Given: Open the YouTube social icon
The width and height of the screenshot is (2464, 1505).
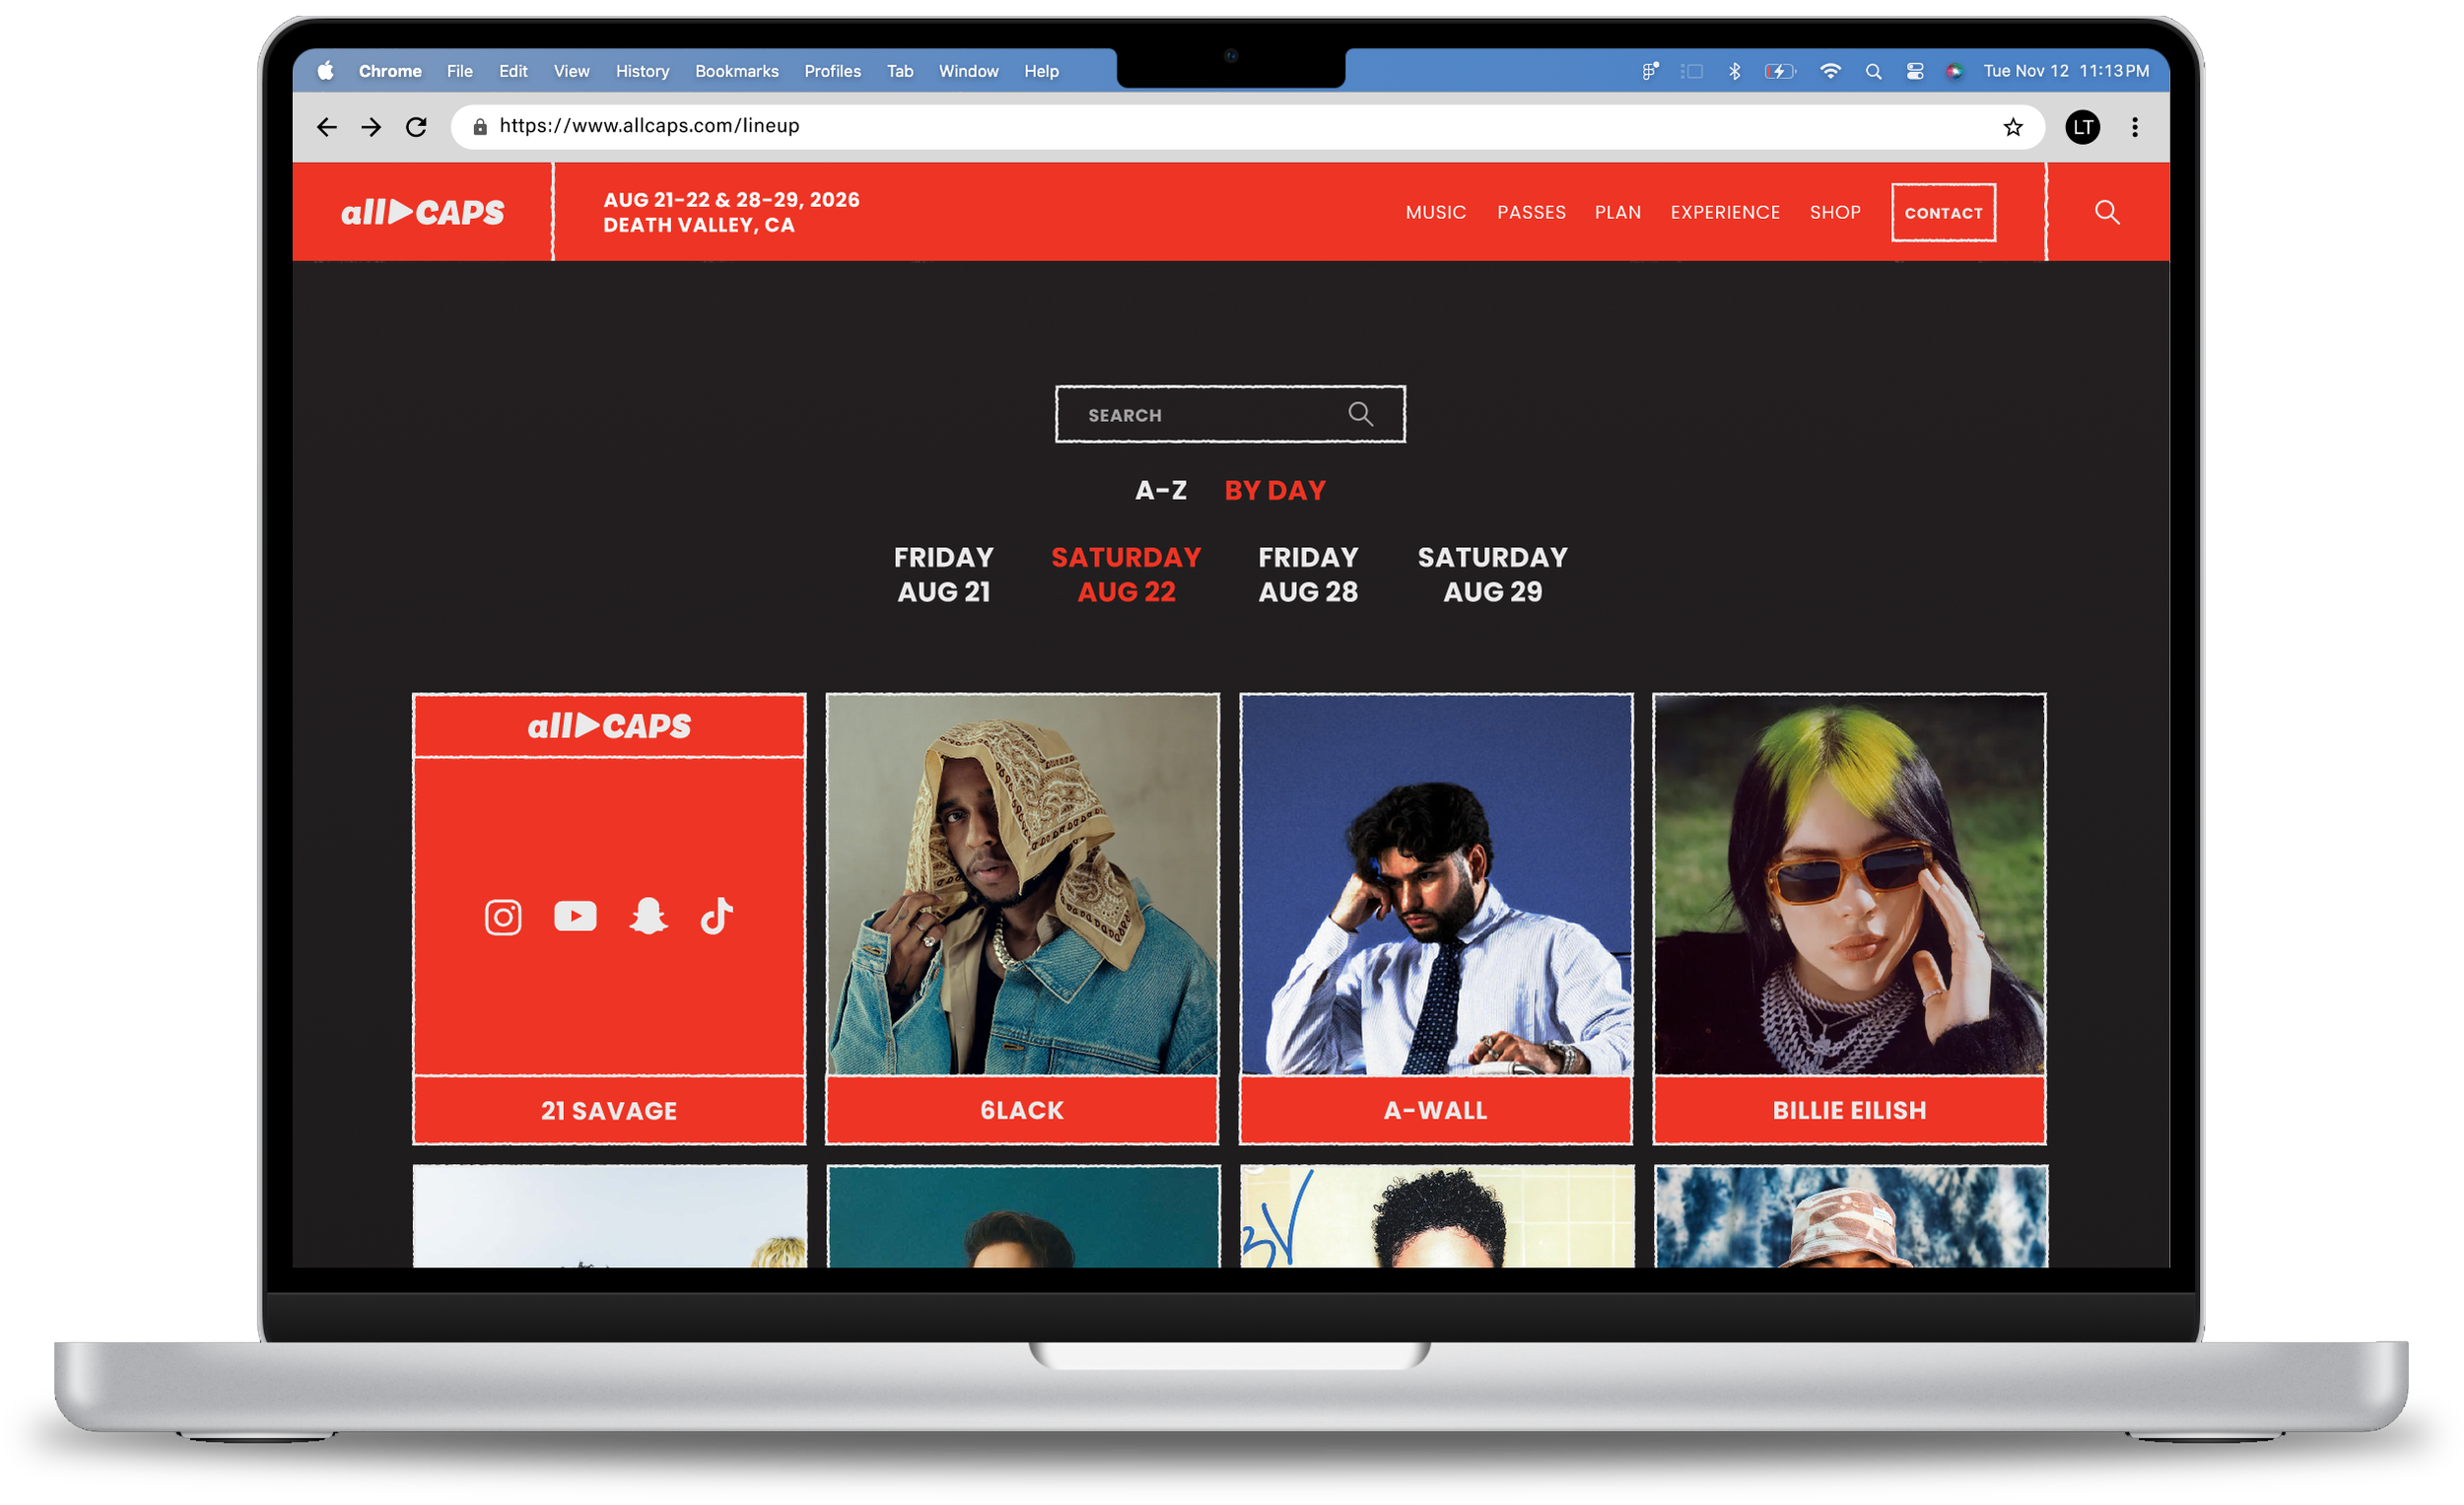Looking at the screenshot, I should pyautogui.click(x=575, y=916).
